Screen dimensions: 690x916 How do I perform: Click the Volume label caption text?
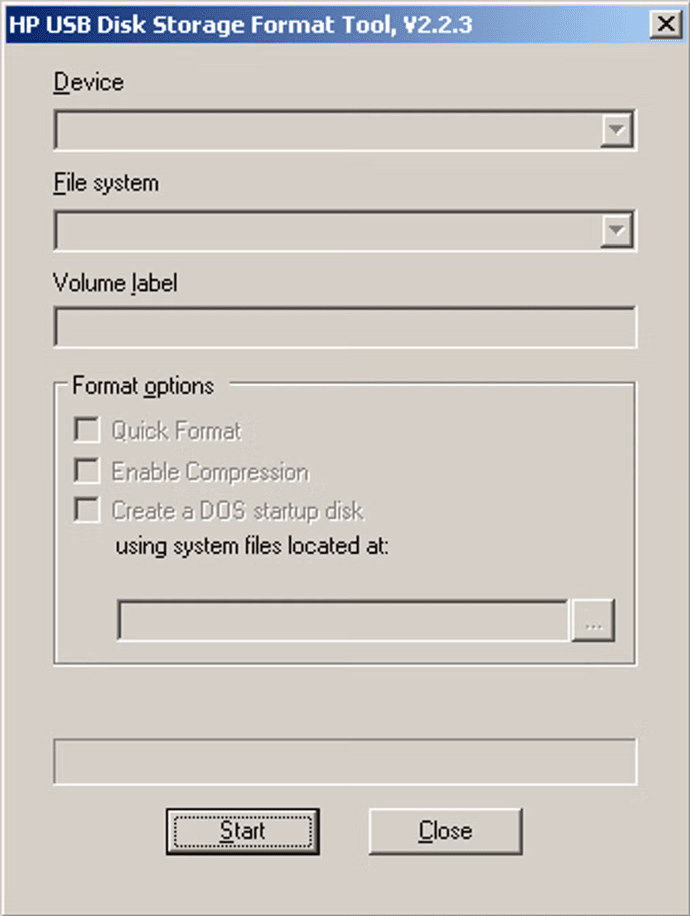pyautogui.click(x=114, y=284)
